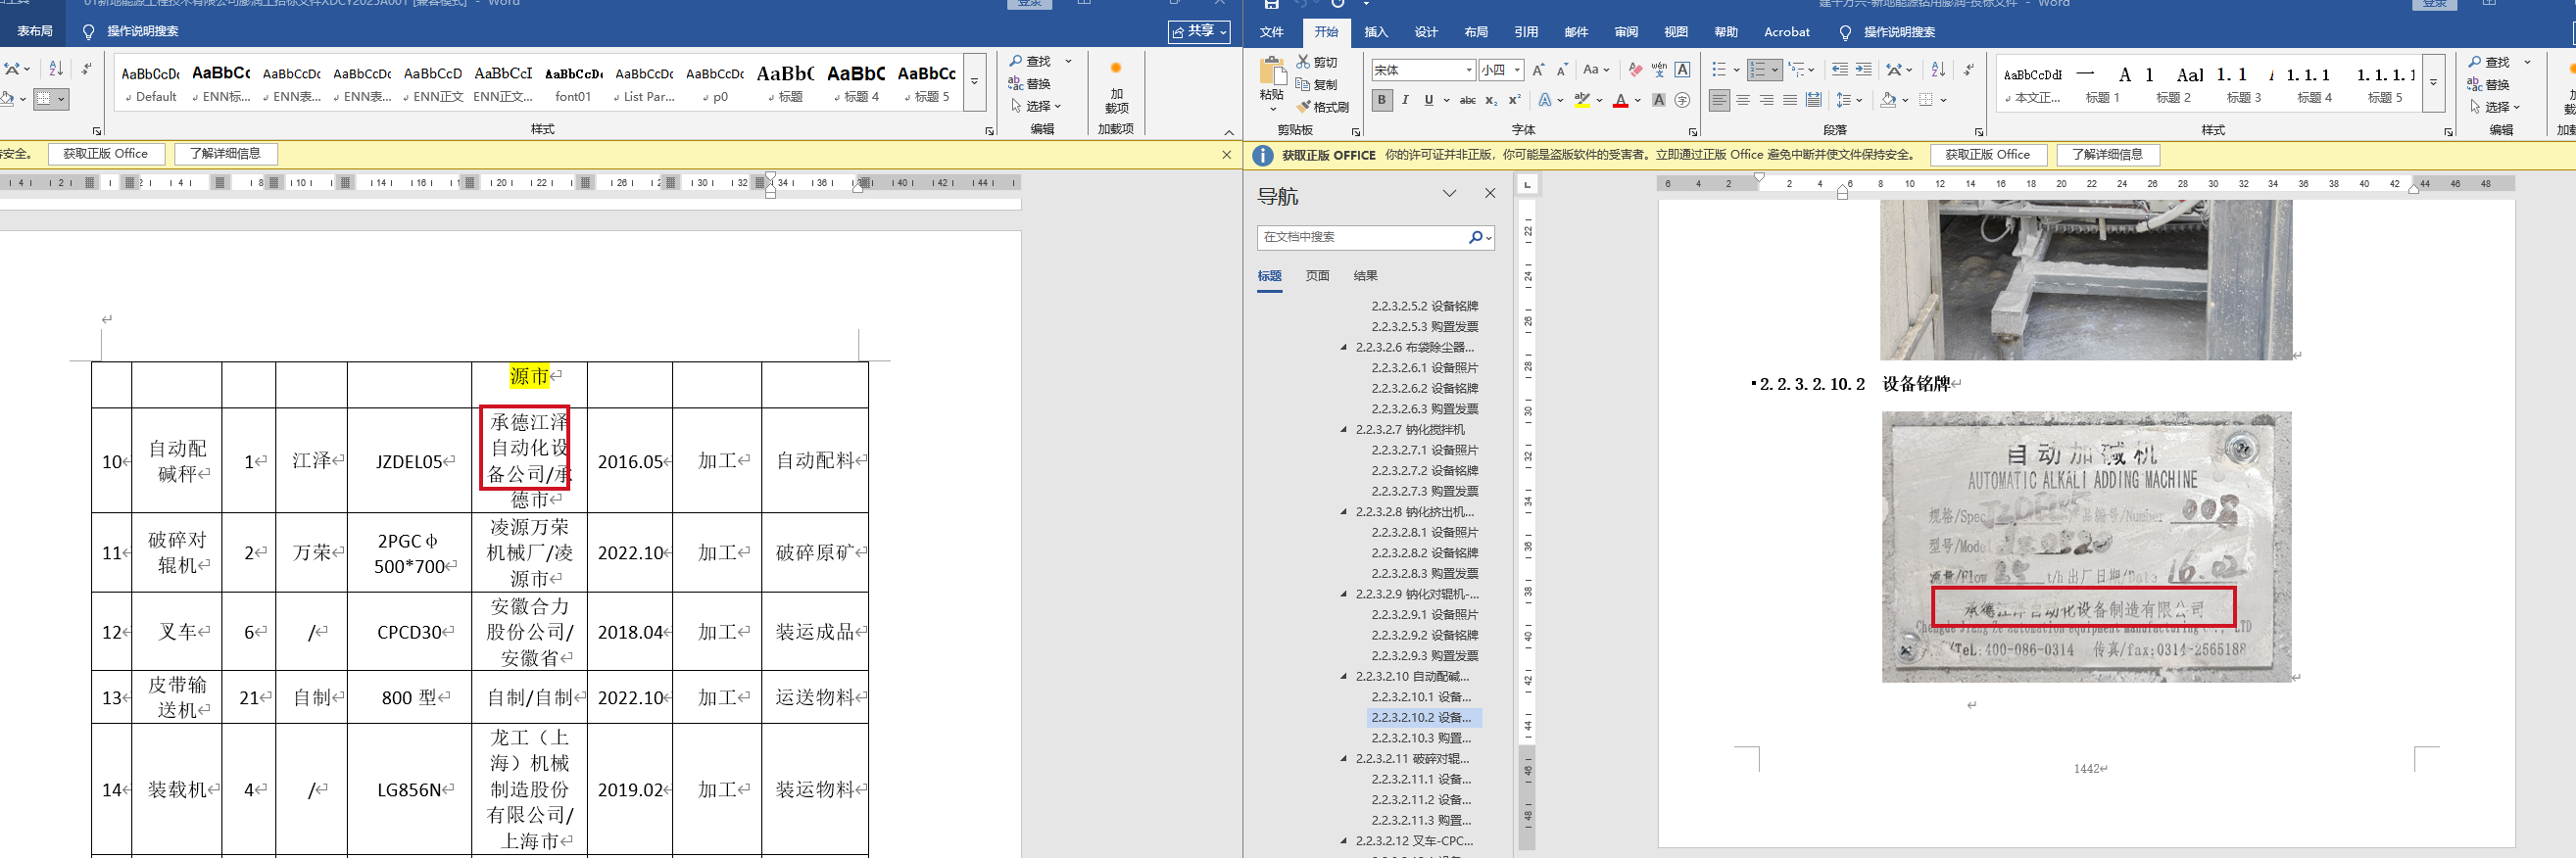Click the Copy (复制) icon
2576x858 pixels.
[x=1304, y=84]
